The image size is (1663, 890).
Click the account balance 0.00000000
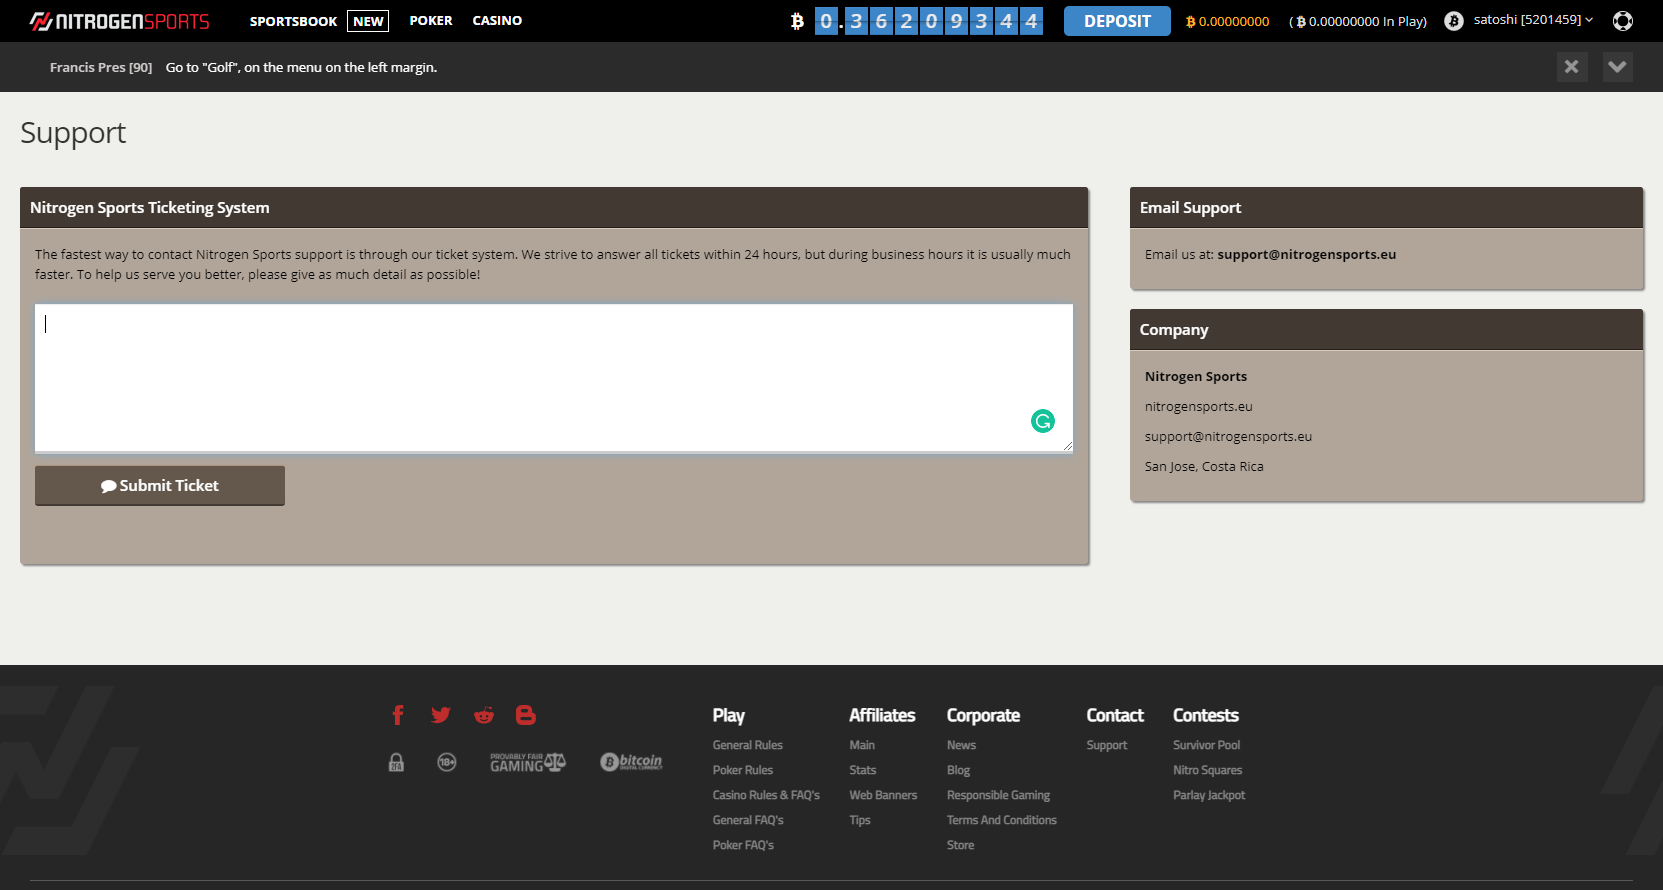pyautogui.click(x=1228, y=21)
